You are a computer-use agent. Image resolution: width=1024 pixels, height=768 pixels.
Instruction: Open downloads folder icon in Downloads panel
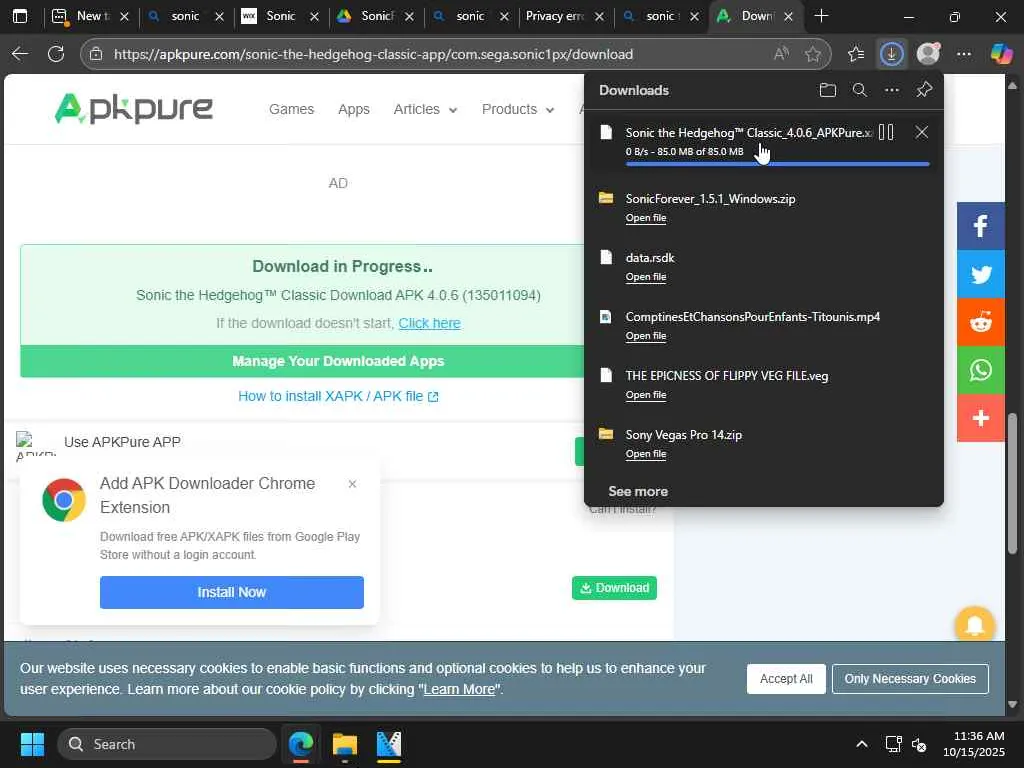827,90
